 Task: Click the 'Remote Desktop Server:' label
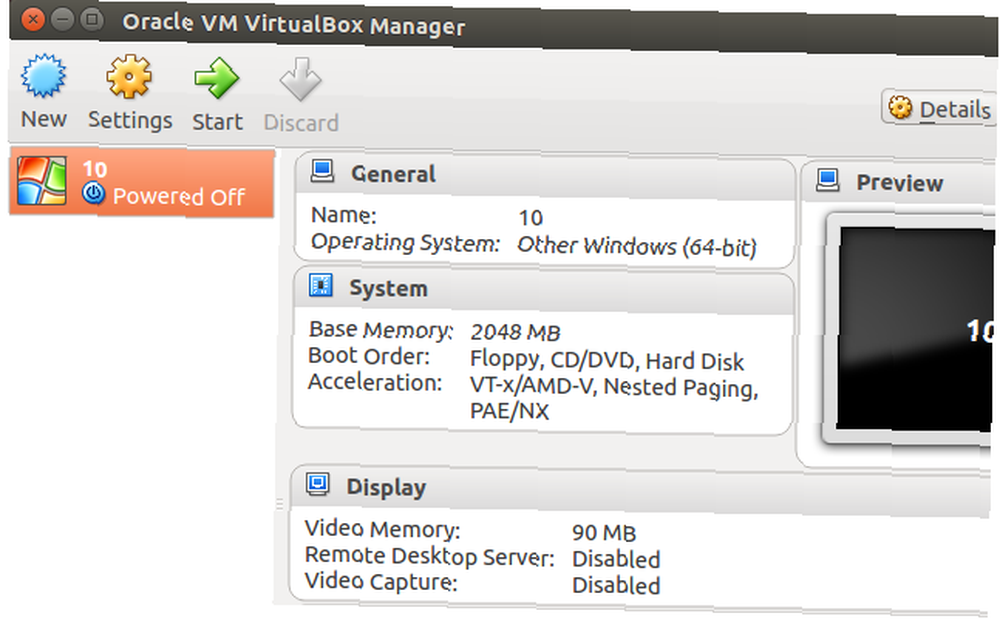[x=429, y=557]
